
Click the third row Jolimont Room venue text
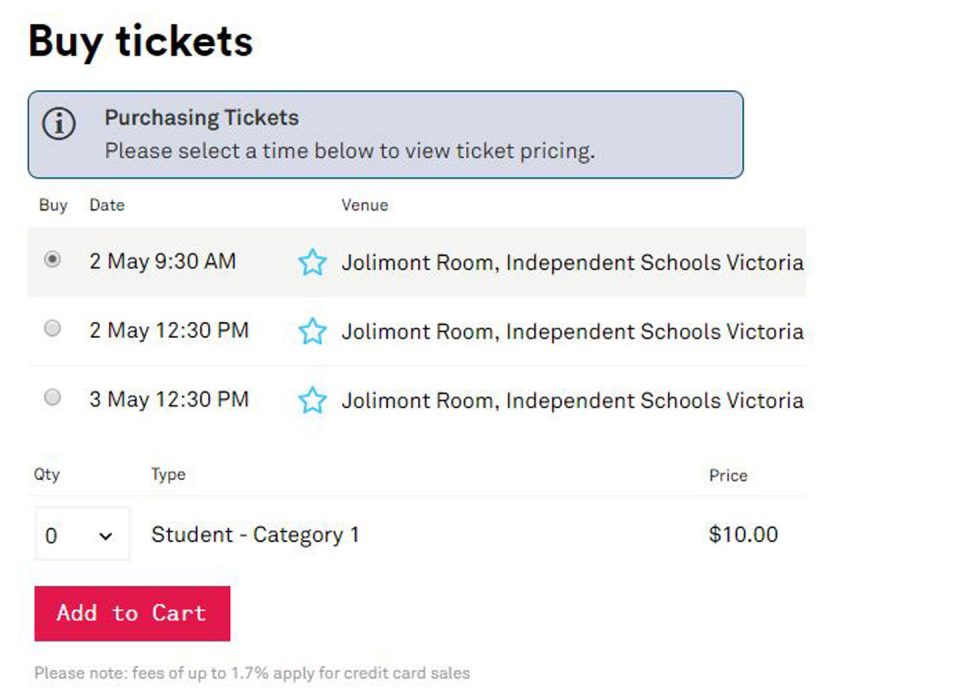[572, 401]
